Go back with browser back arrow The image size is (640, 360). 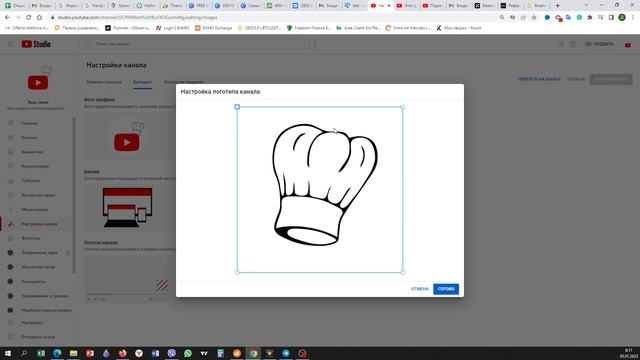pos(7,18)
